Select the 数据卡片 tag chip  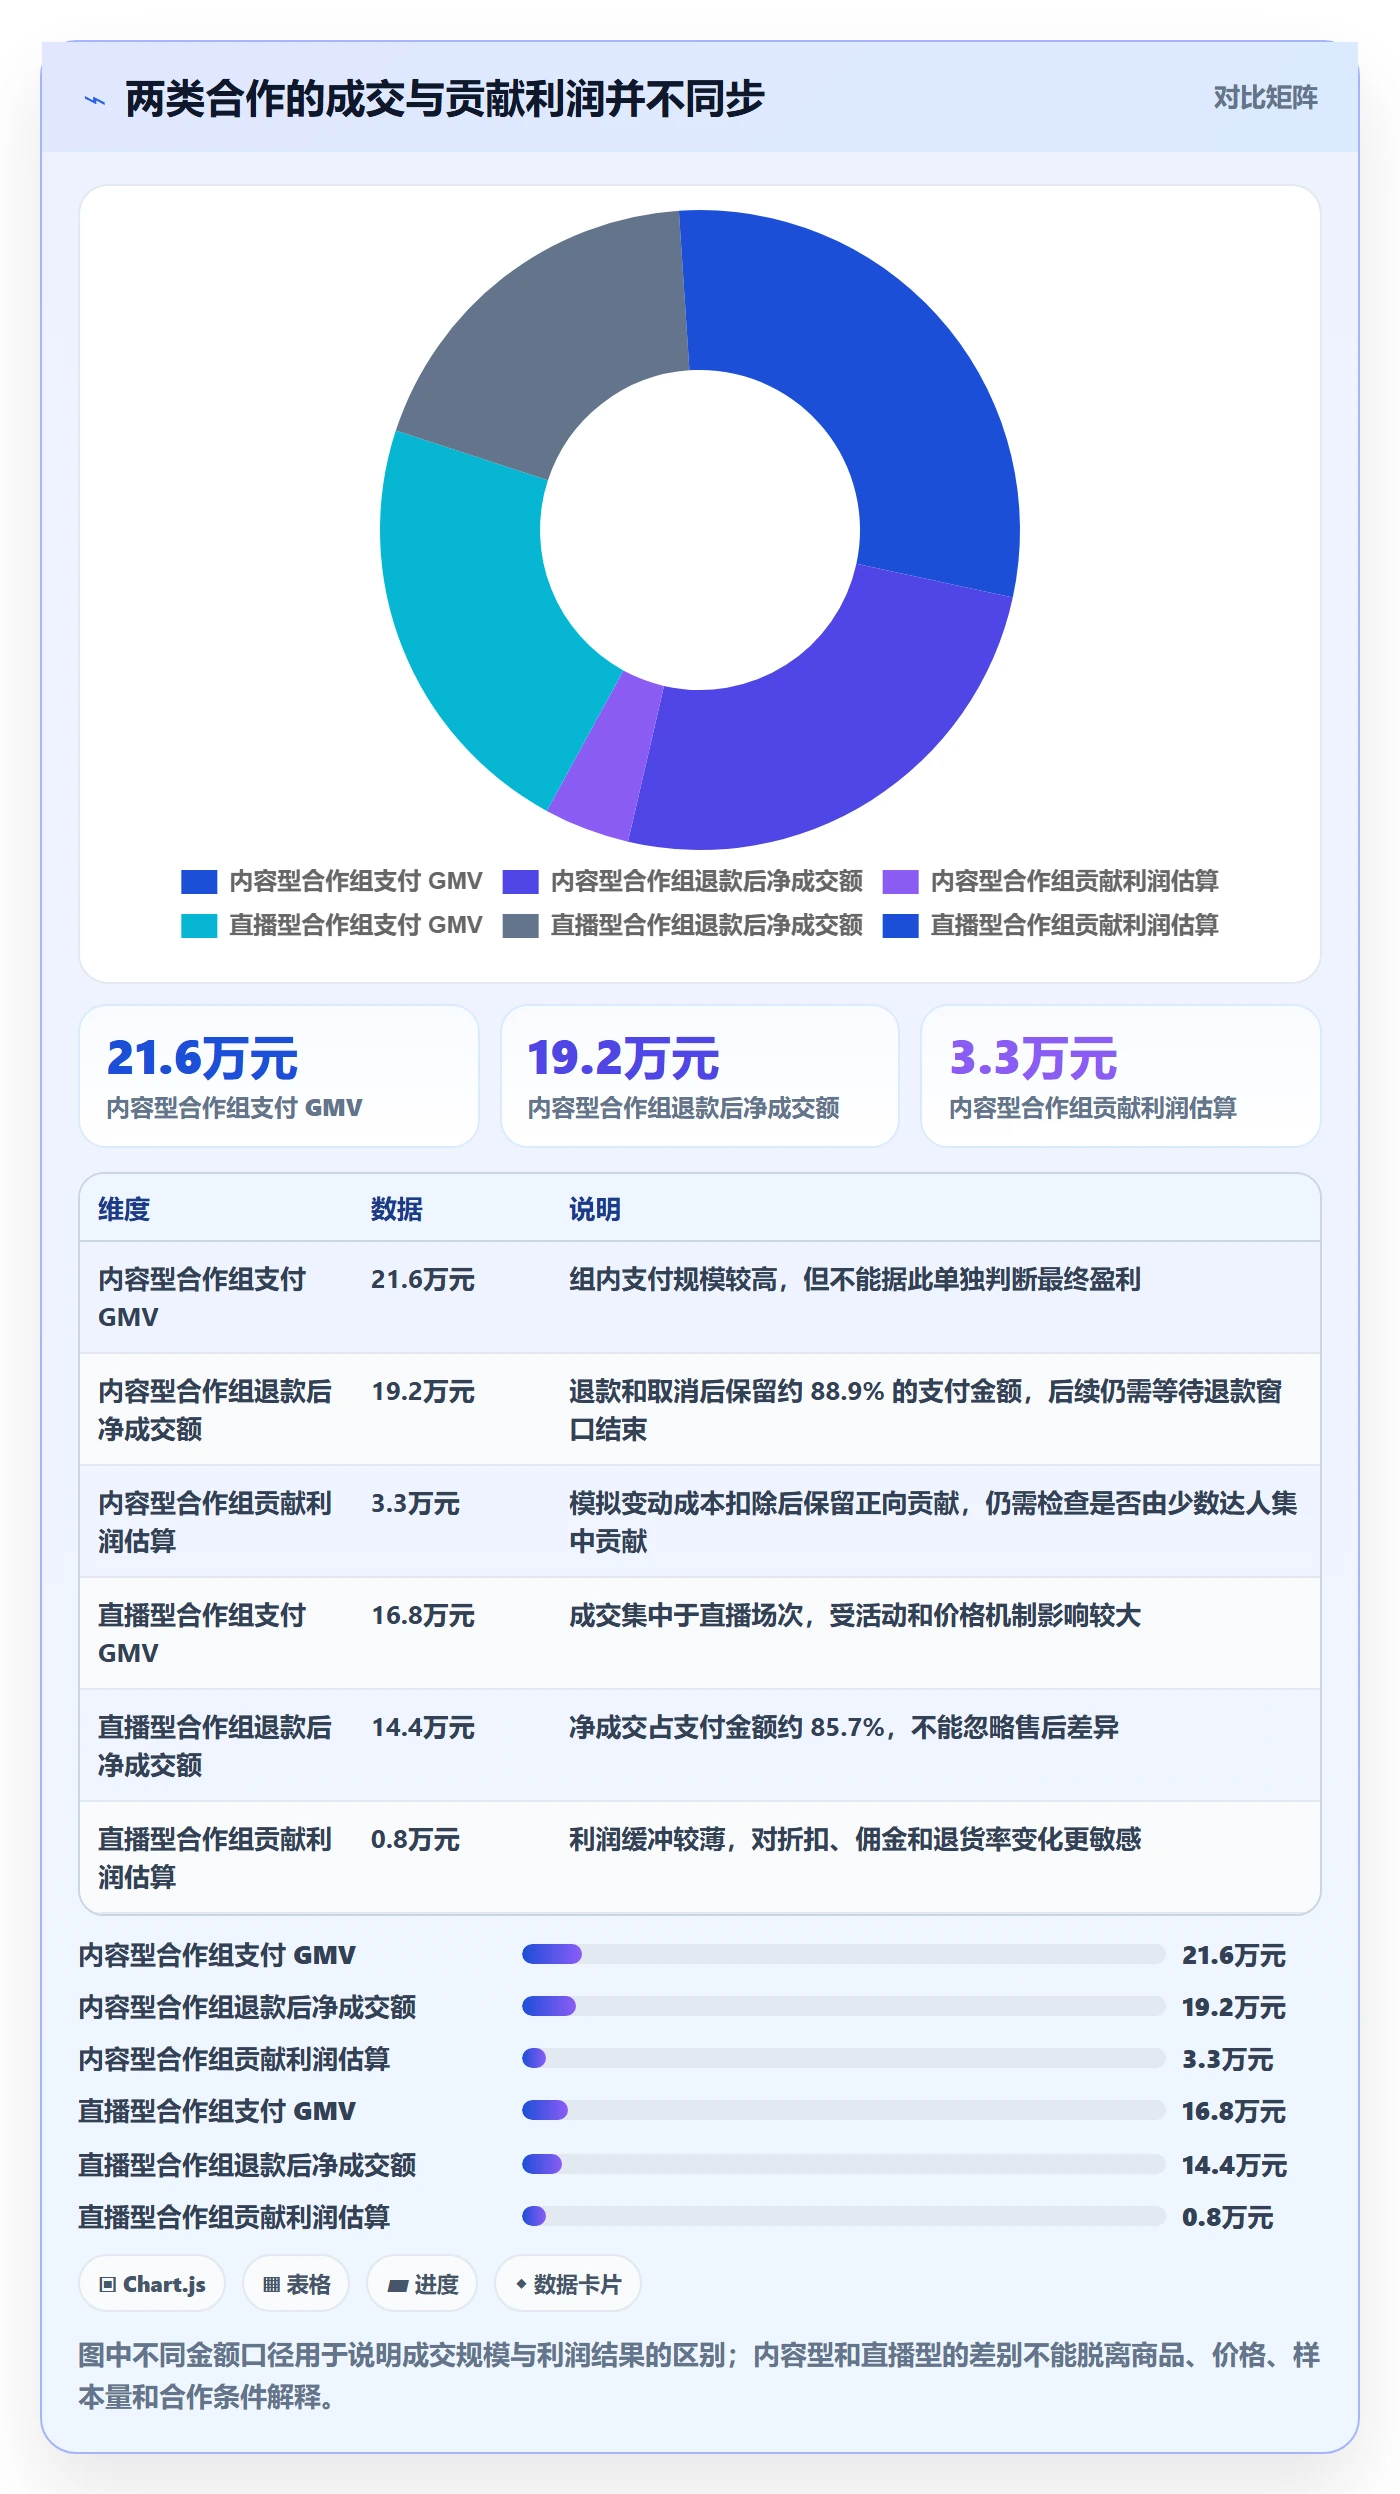point(568,2284)
